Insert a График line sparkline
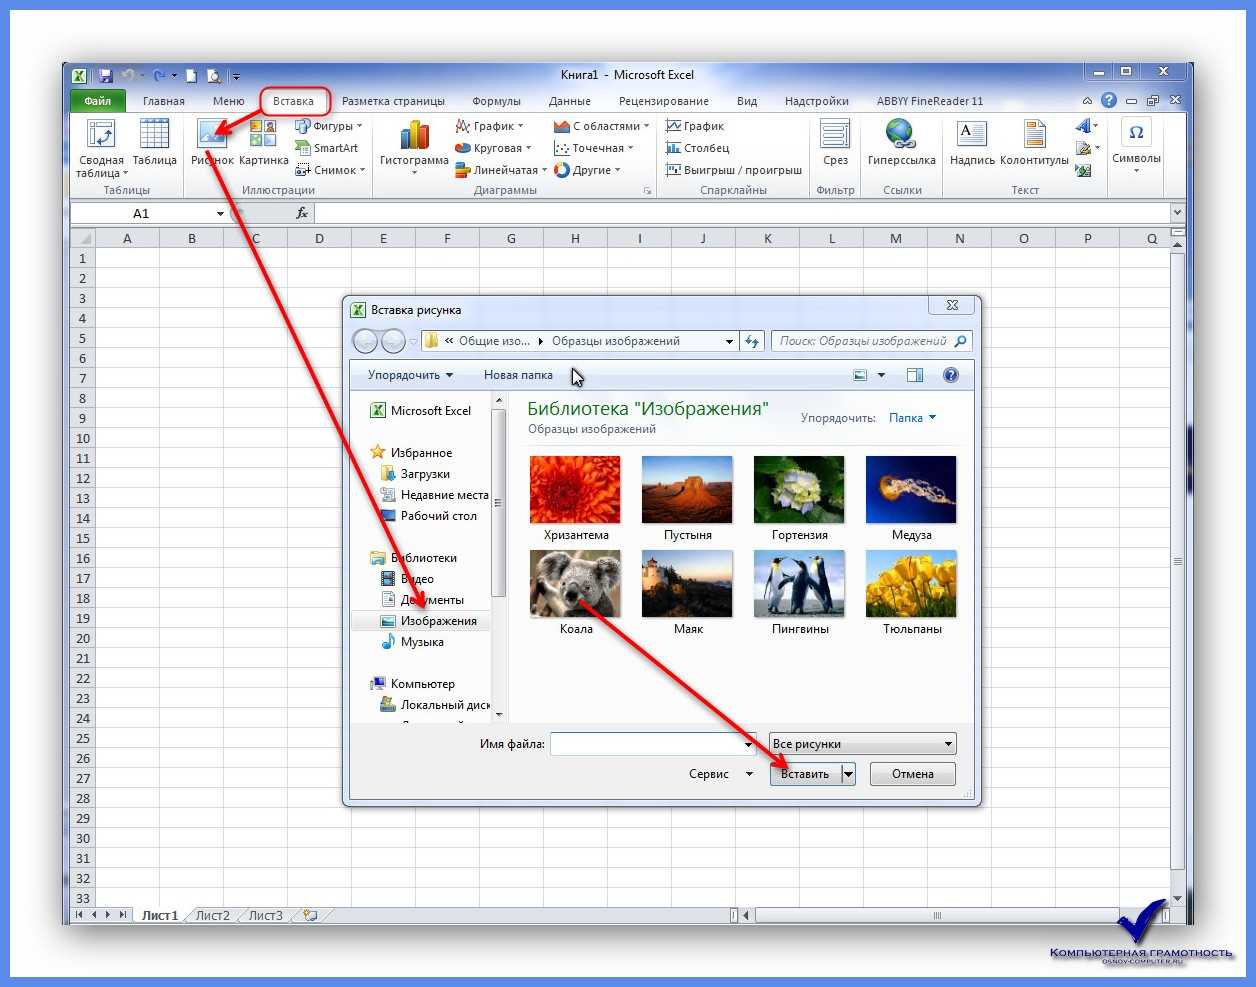Image resolution: width=1256 pixels, height=987 pixels. tap(695, 126)
